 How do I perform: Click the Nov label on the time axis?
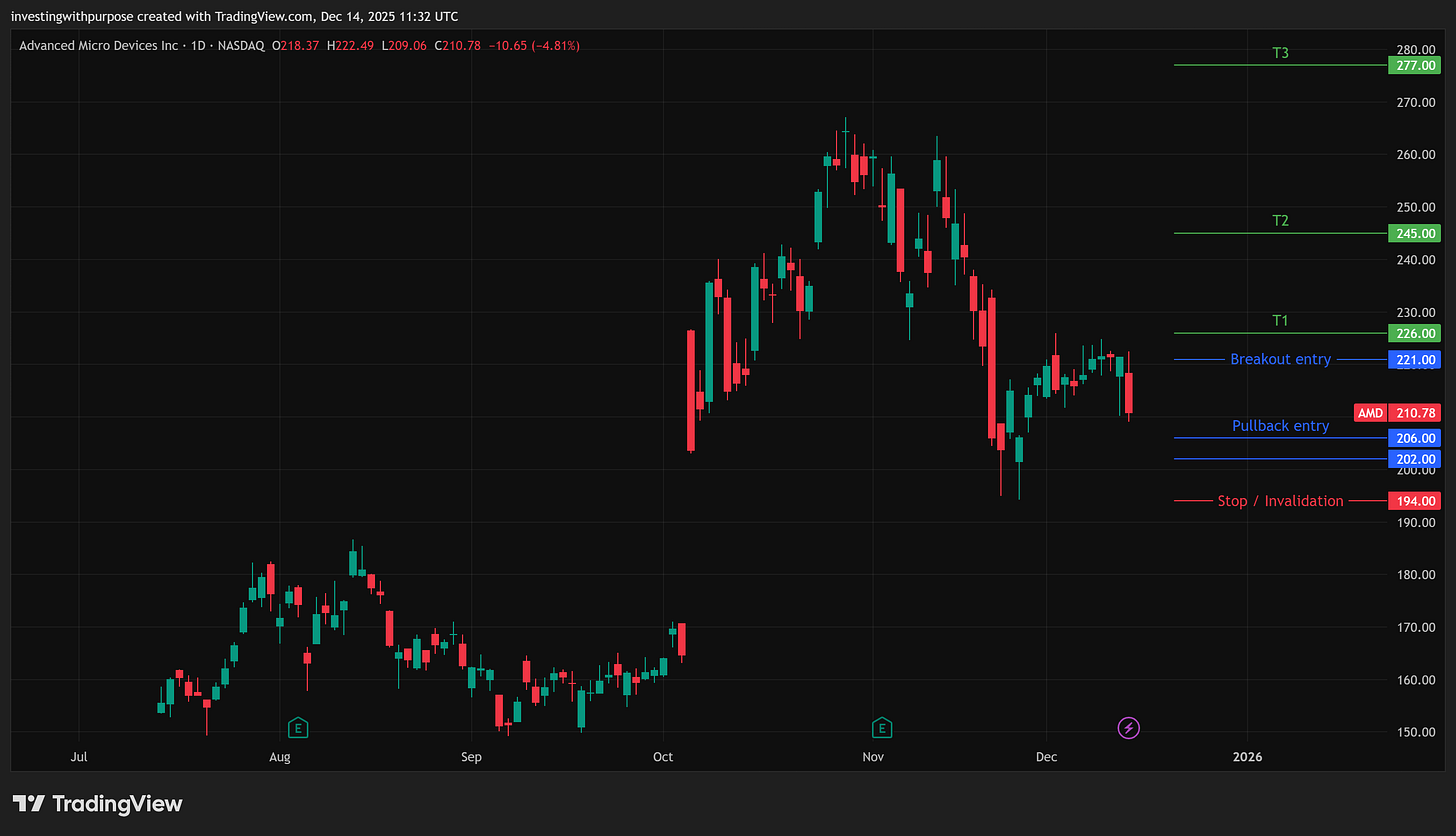click(x=874, y=757)
